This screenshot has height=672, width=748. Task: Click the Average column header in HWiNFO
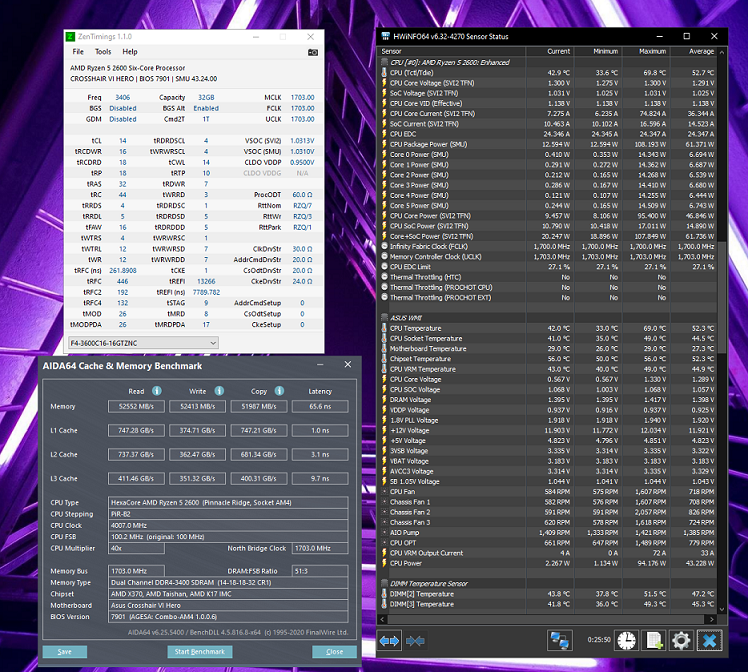coord(694,51)
